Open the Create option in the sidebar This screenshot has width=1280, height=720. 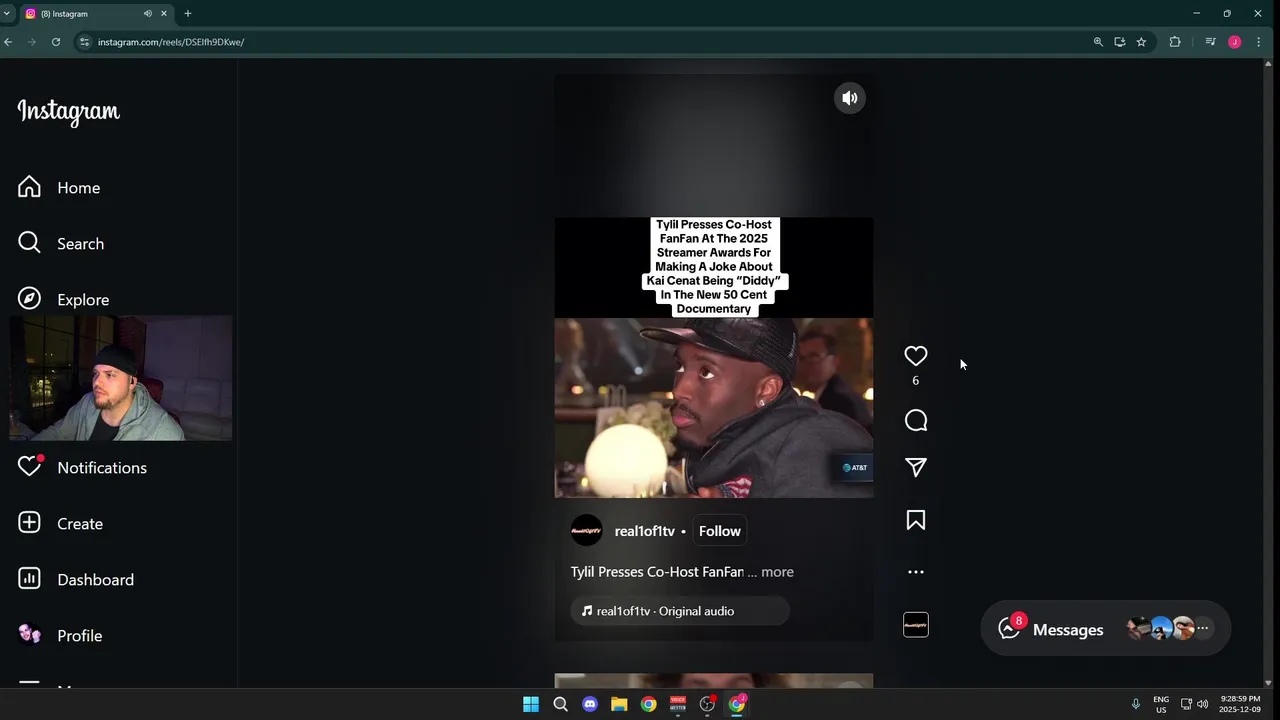[x=60, y=524]
